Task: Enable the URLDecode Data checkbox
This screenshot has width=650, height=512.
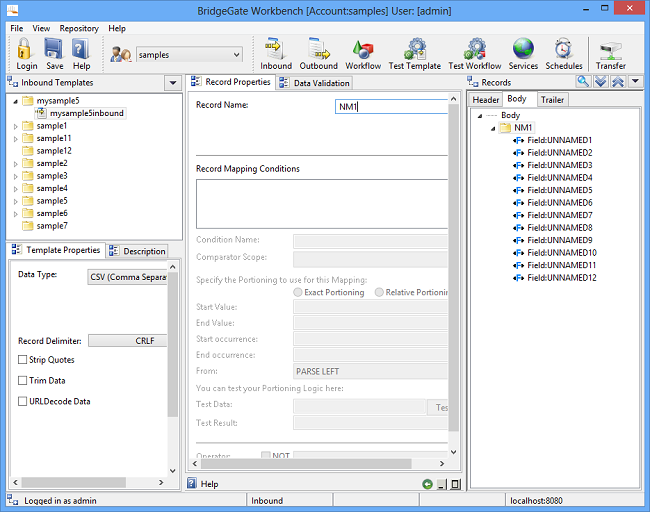Action: point(22,401)
